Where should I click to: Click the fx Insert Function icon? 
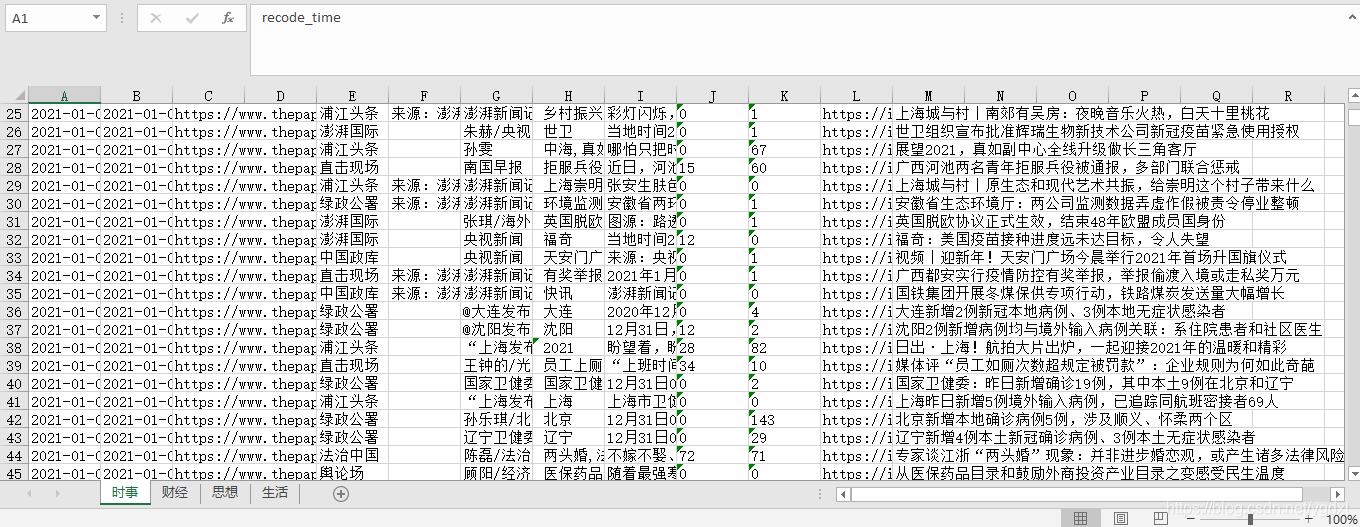pyautogui.click(x=227, y=18)
